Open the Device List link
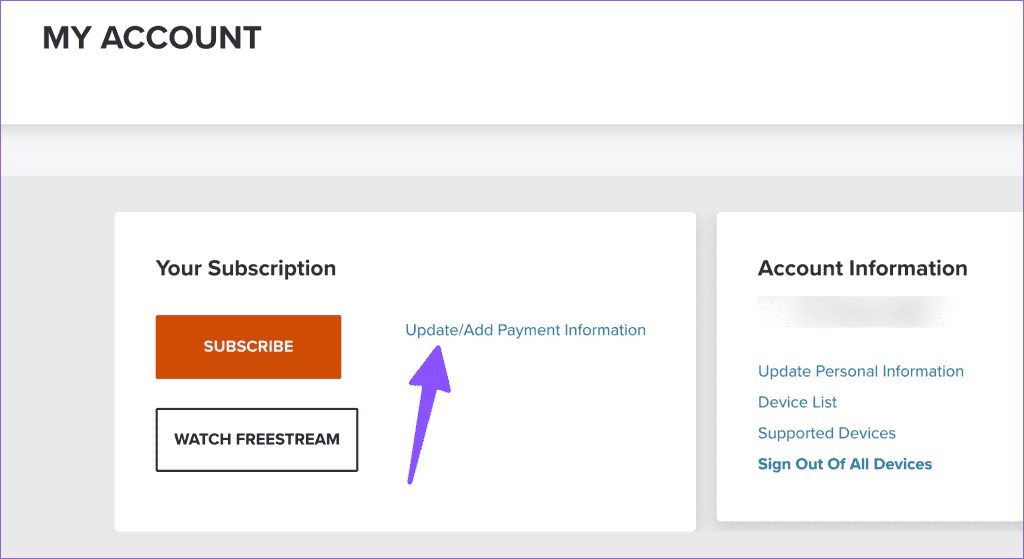Viewport: 1024px width, 559px height. (797, 402)
